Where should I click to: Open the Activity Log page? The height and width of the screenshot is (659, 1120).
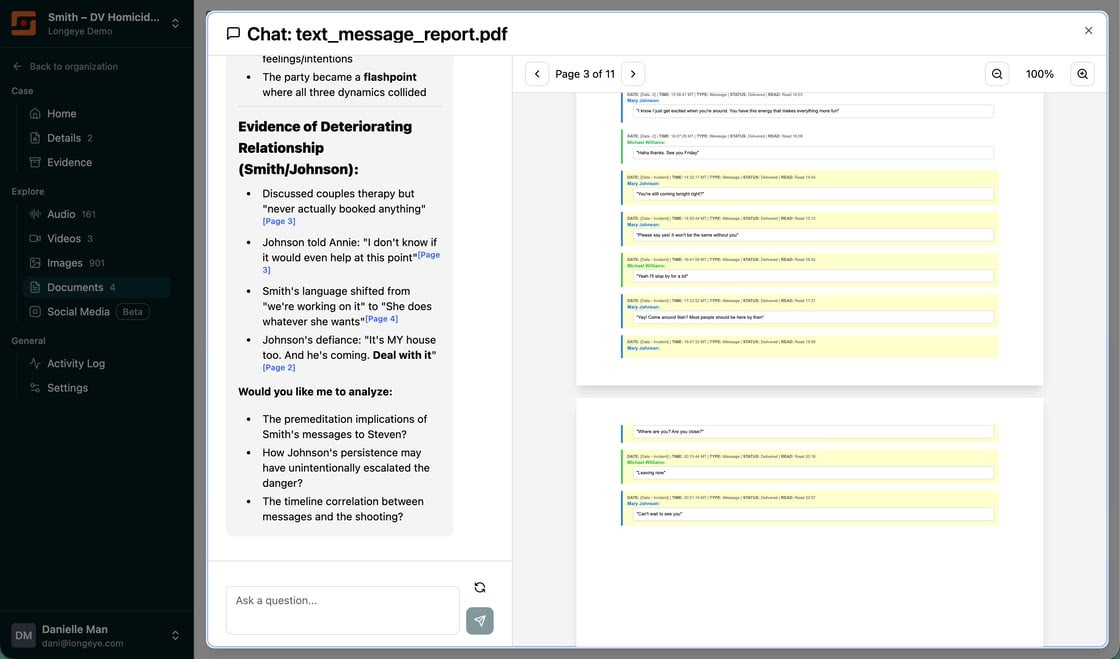(75, 364)
